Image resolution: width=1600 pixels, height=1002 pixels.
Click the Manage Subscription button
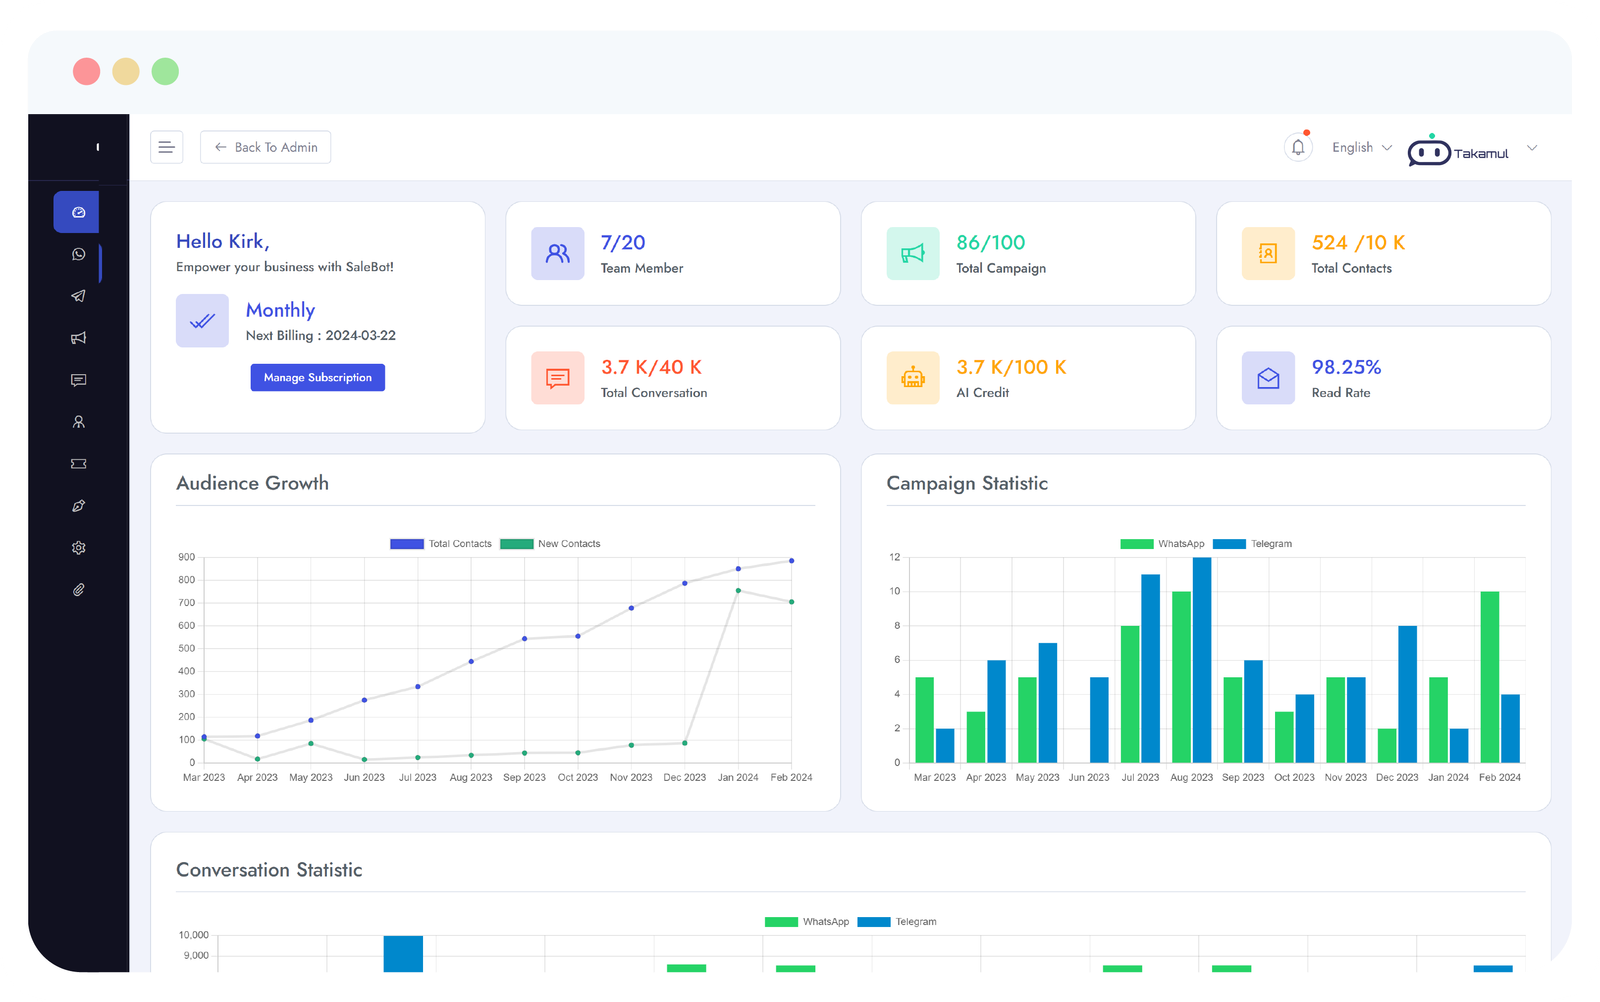pos(317,377)
